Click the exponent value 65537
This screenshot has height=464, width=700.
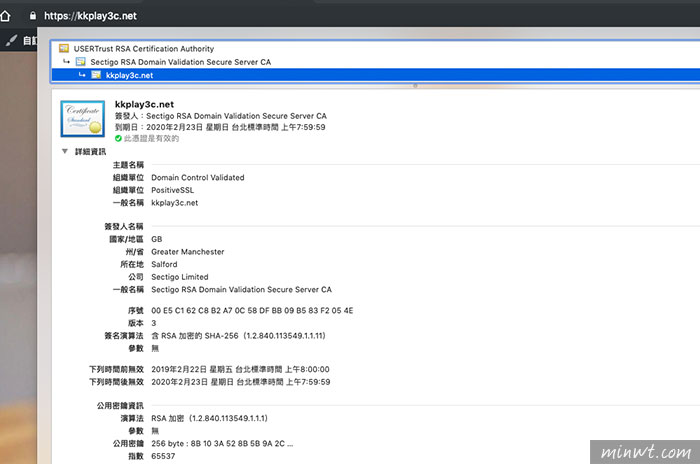pos(163,456)
